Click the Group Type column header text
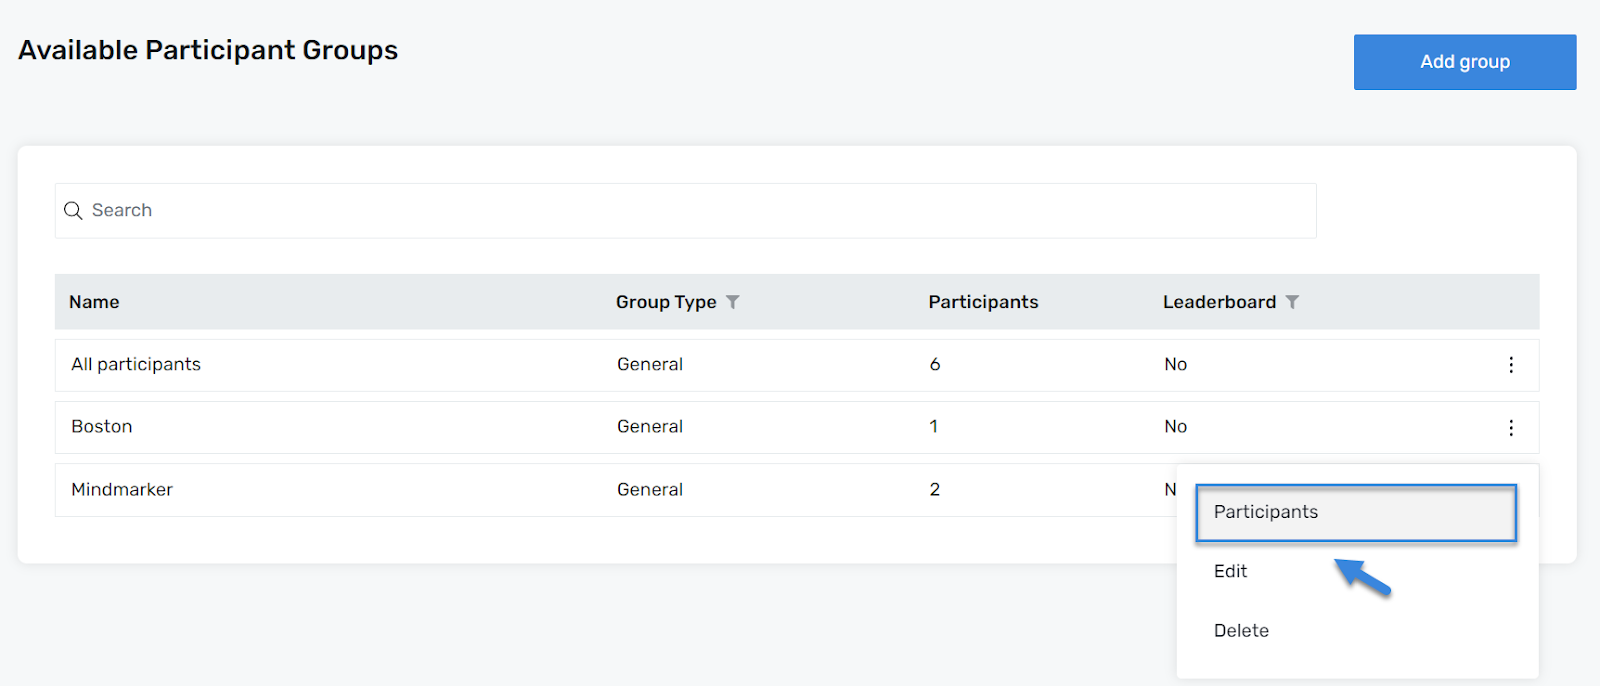Screen dimensions: 1600x686 click(666, 302)
